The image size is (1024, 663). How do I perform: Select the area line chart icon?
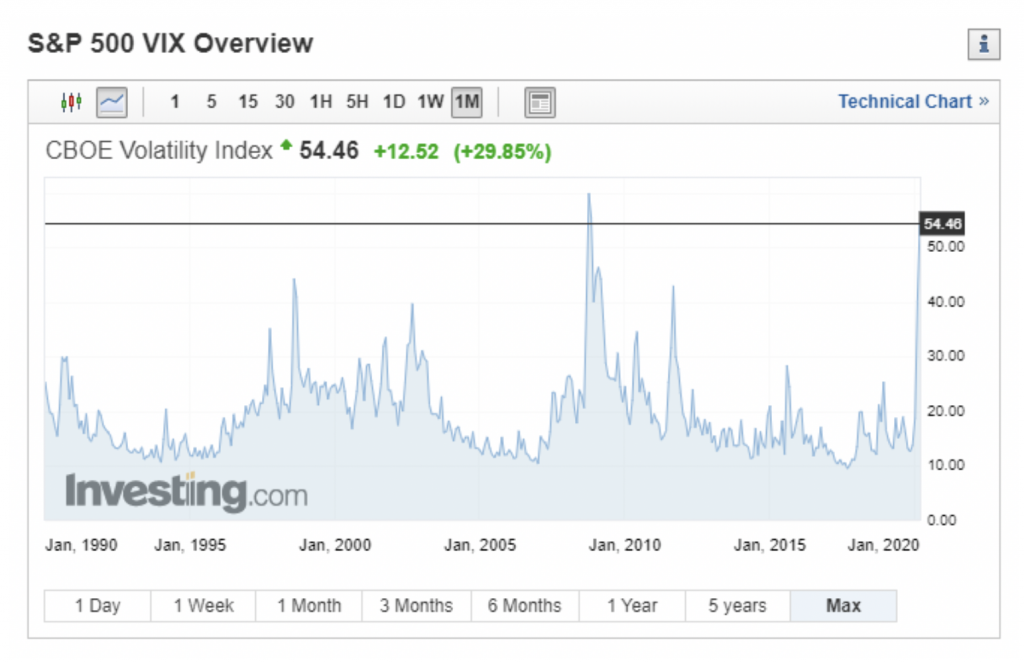pyautogui.click(x=112, y=102)
